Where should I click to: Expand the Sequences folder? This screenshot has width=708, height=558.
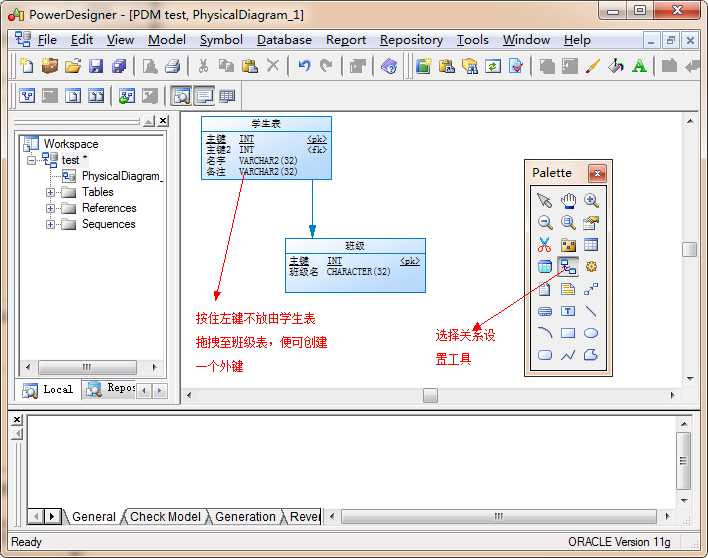[x=50, y=224]
